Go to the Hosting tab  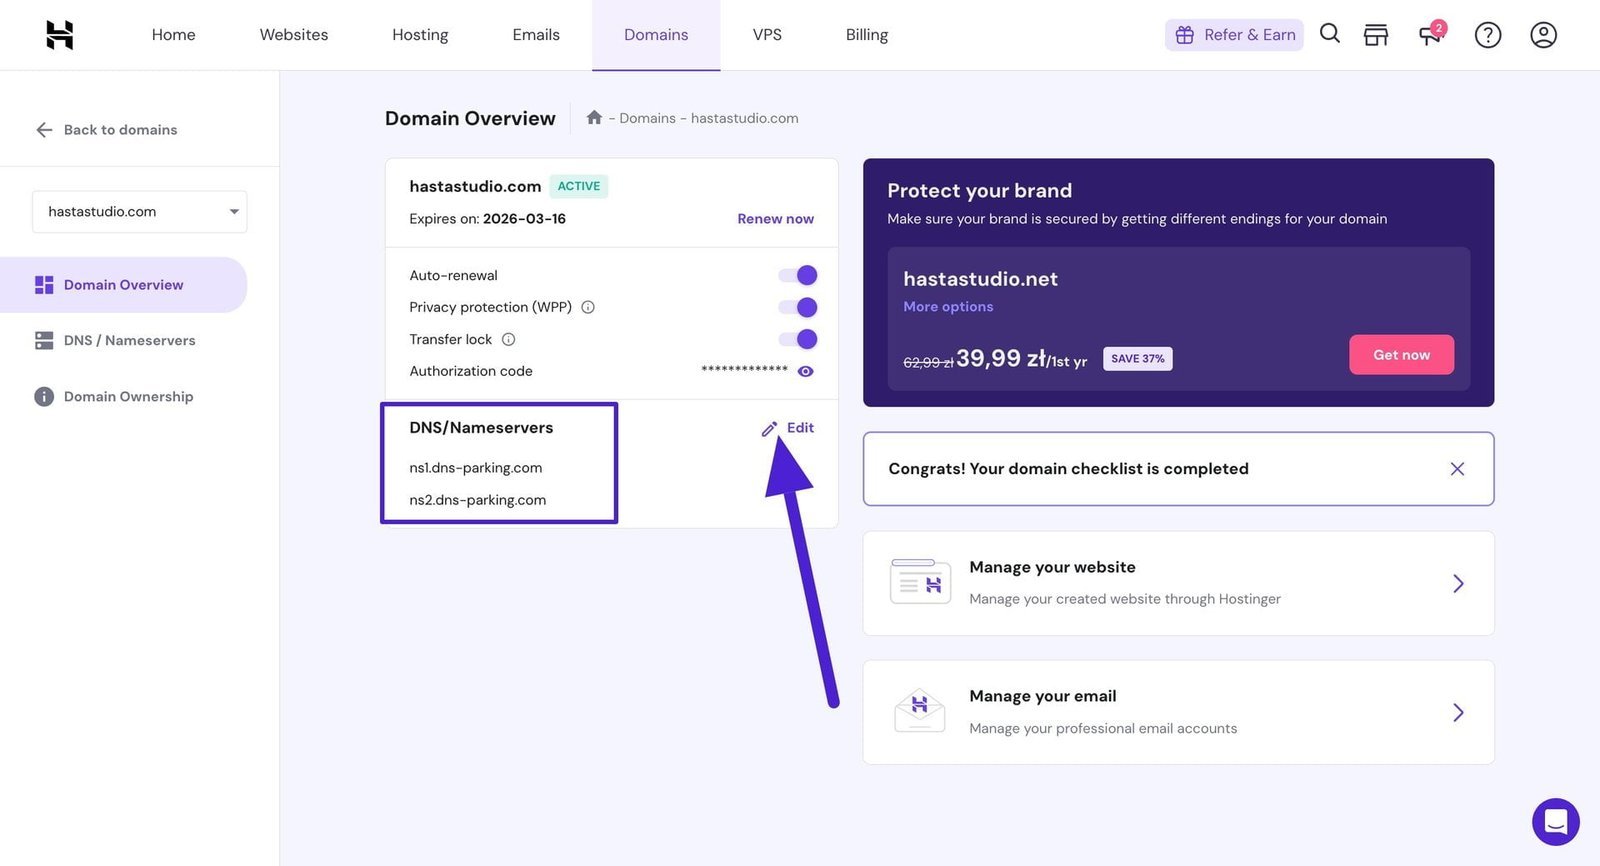click(420, 35)
